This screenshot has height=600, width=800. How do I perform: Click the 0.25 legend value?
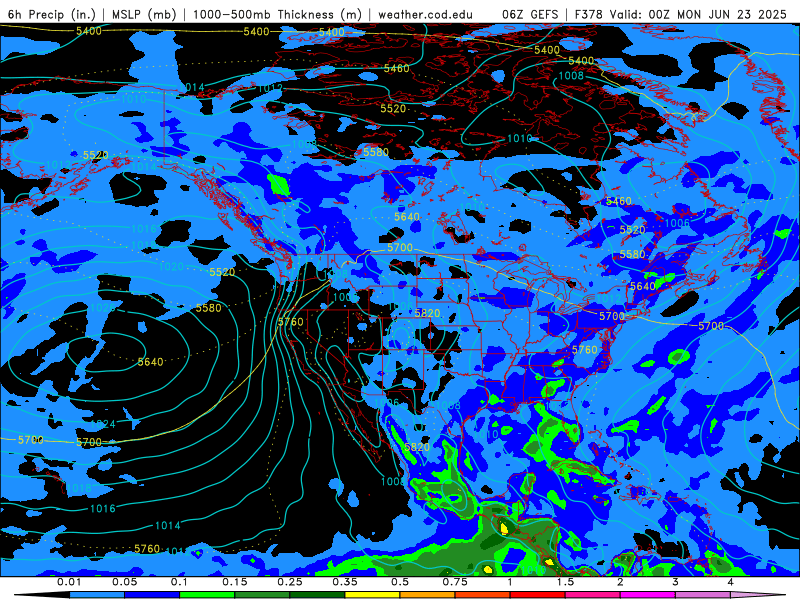coord(290,582)
